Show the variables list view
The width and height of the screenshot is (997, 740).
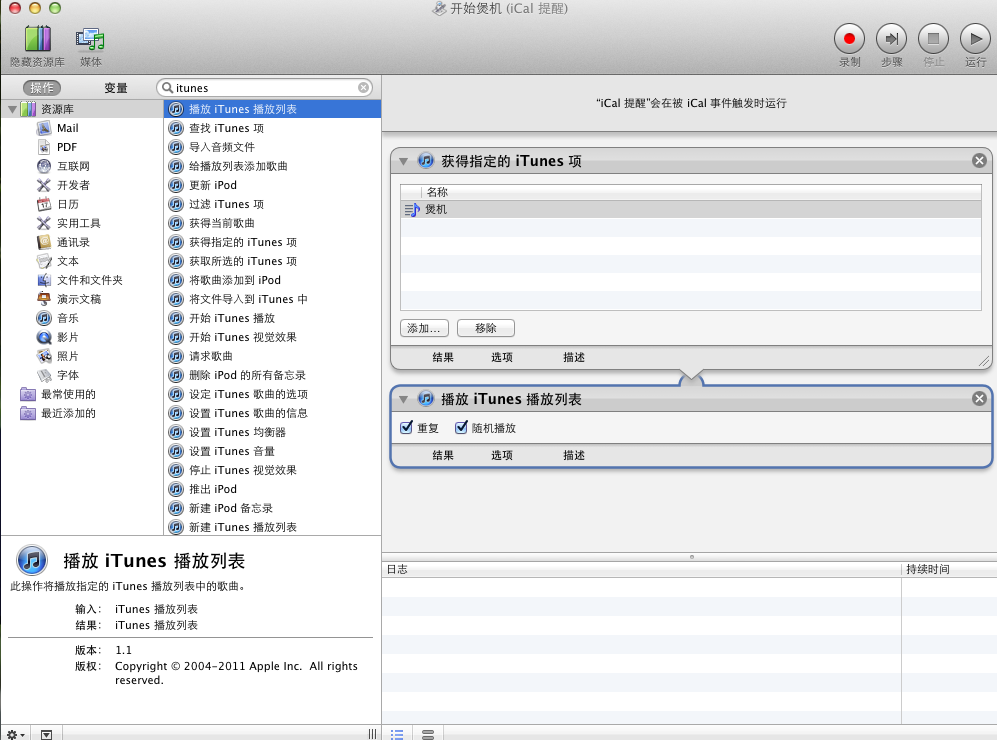click(x=428, y=734)
